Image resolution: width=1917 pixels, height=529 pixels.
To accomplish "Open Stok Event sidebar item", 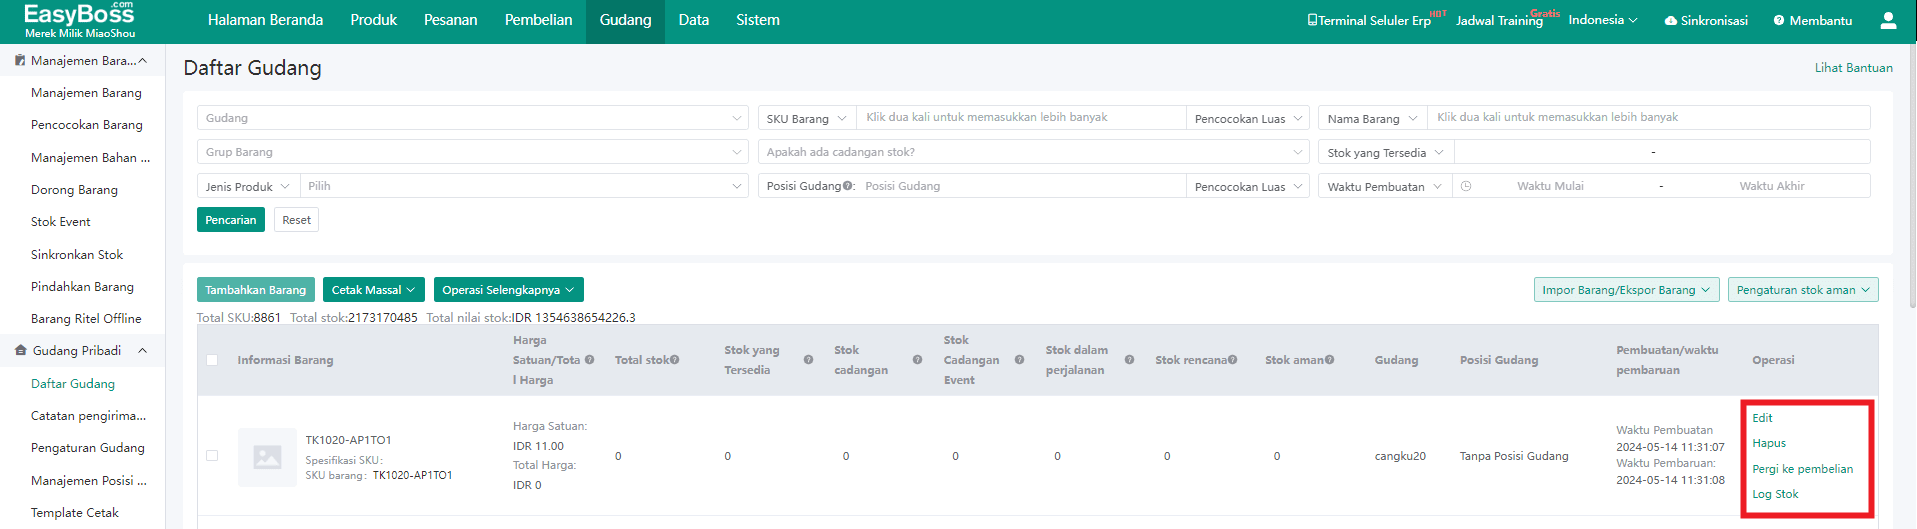I will click(x=61, y=222).
